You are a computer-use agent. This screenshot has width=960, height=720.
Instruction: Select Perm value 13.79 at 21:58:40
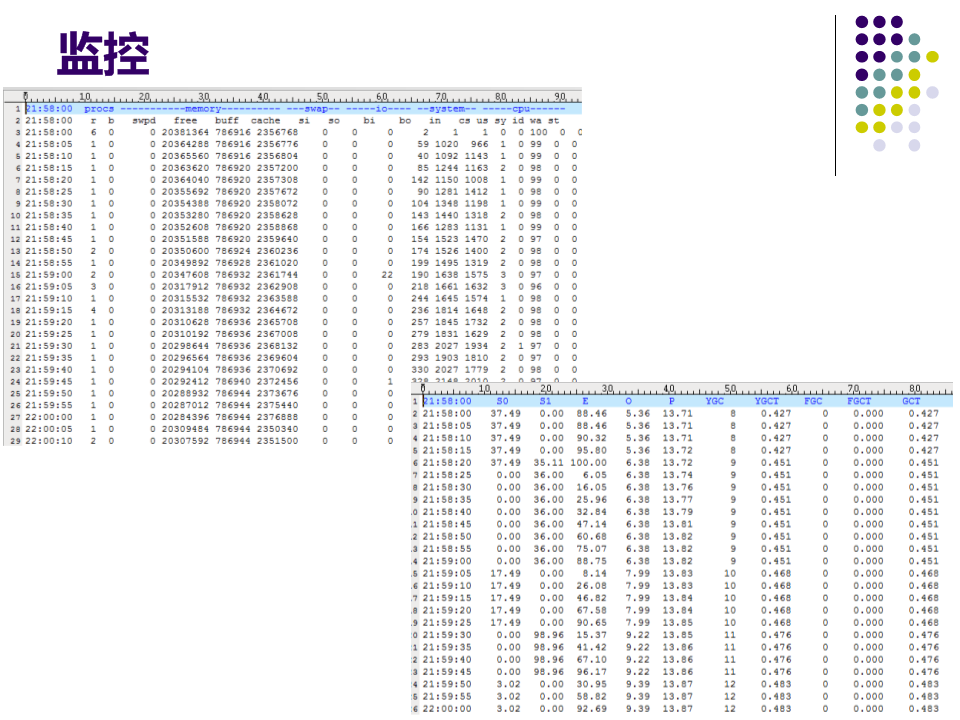(677, 512)
